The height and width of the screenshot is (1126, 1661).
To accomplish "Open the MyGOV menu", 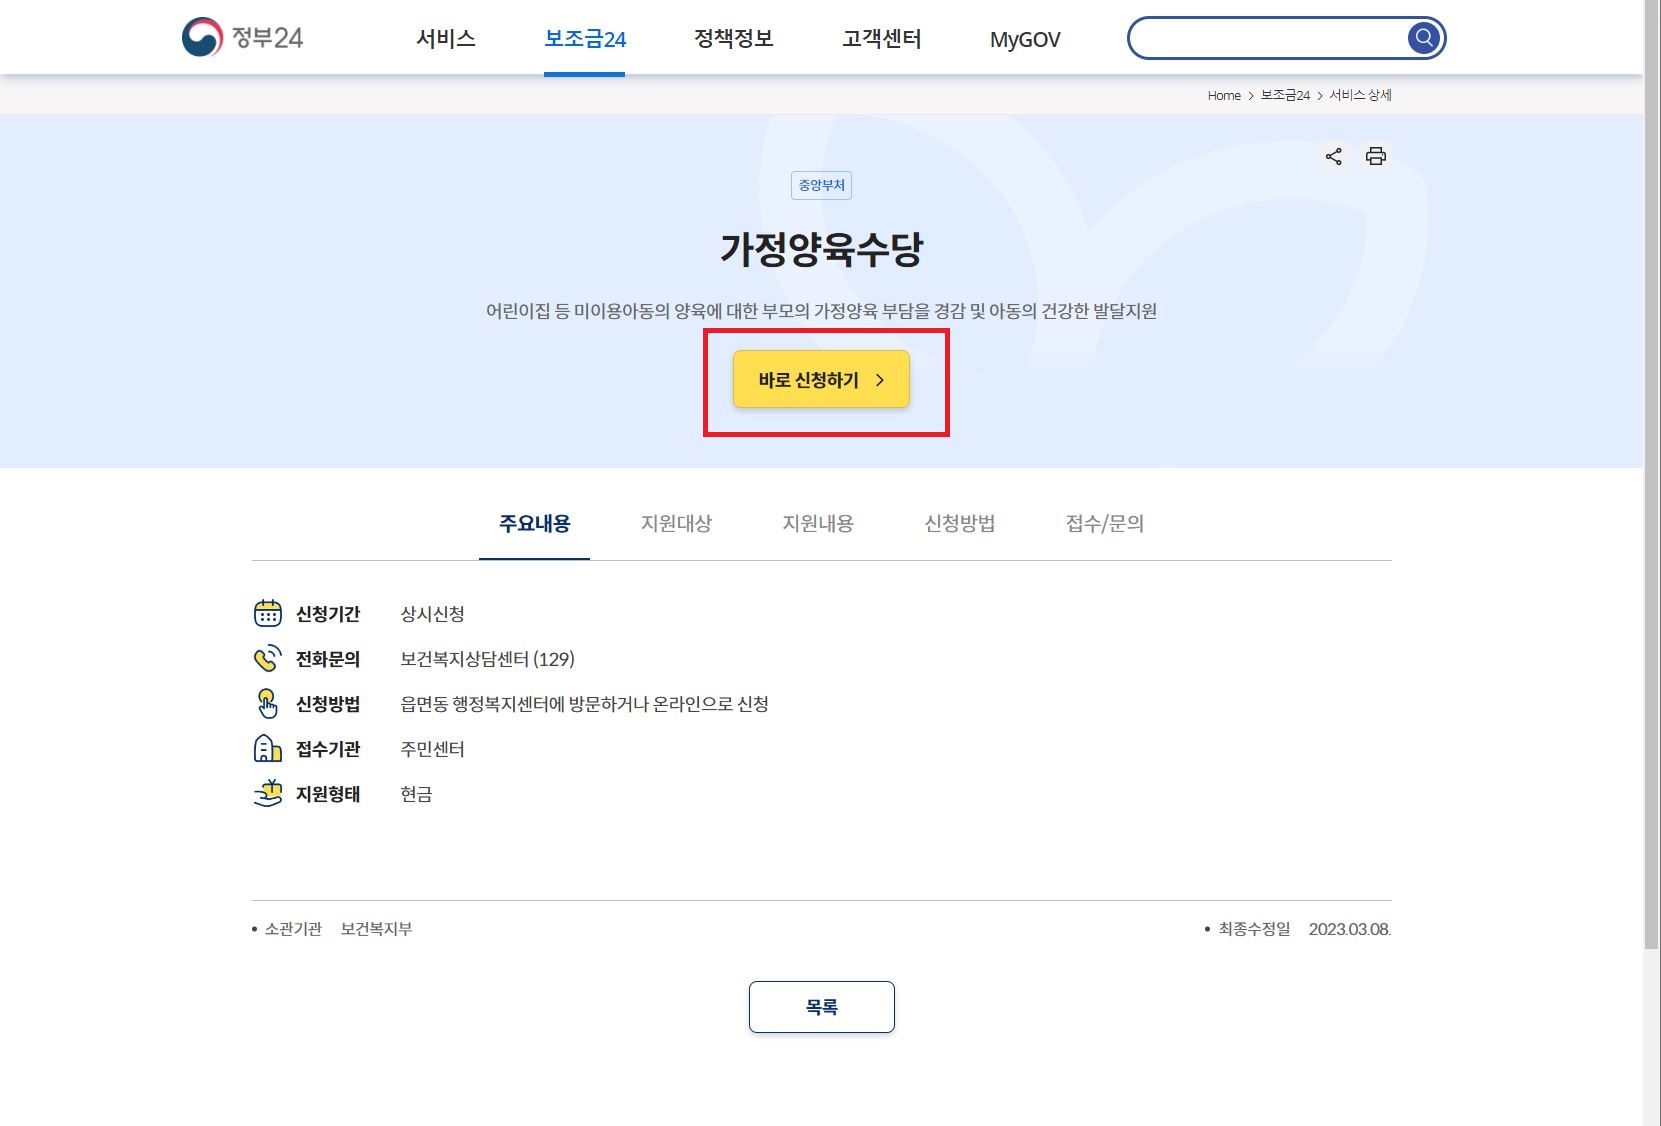I will (x=1025, y=39).
